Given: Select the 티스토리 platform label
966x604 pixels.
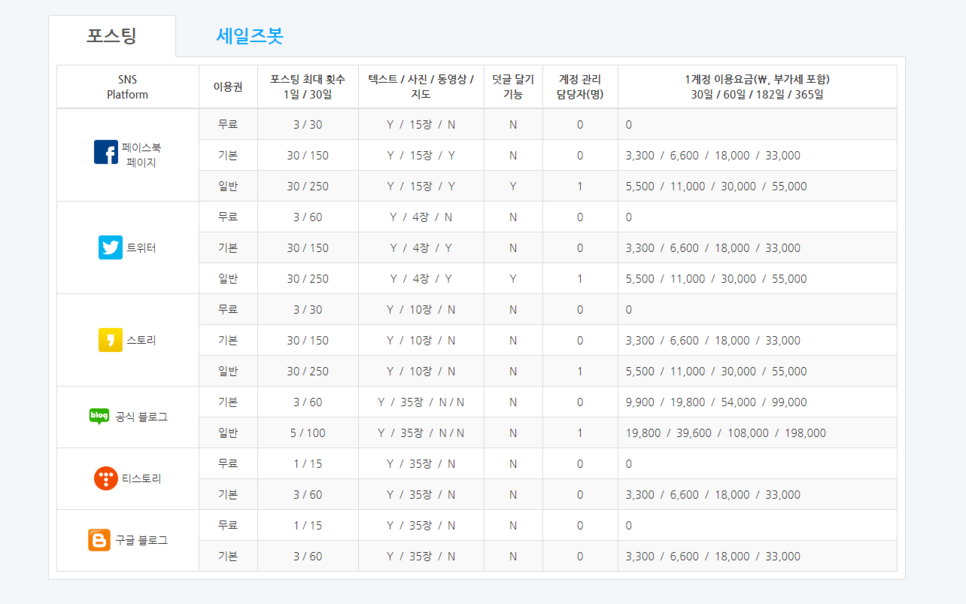Looking at the screenshot, I should (141, 479).
